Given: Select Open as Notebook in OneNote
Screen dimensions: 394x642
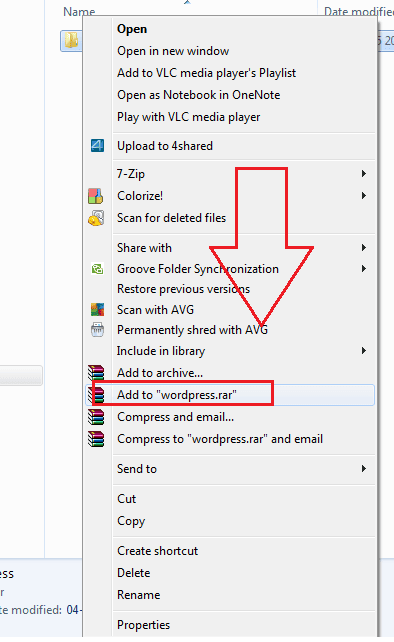Looking at the screenshot, I should pyautogui.click(x=199, y=95).
